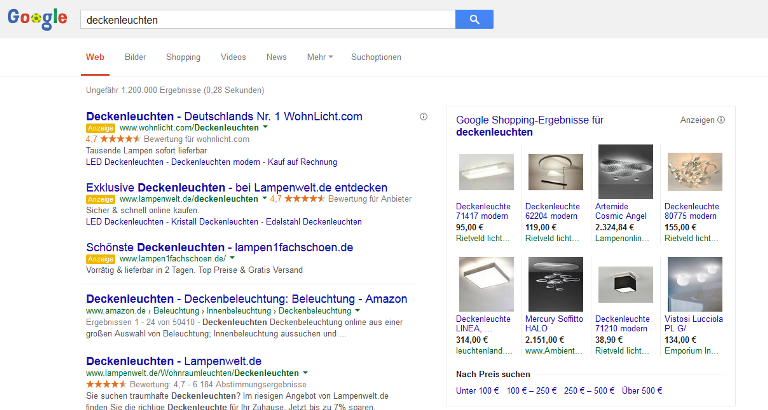The width and height of the screenshot is (768, 410).
Task: Filter by price Über 500 €
Action: pyautogui.click(x=642, y=391)
